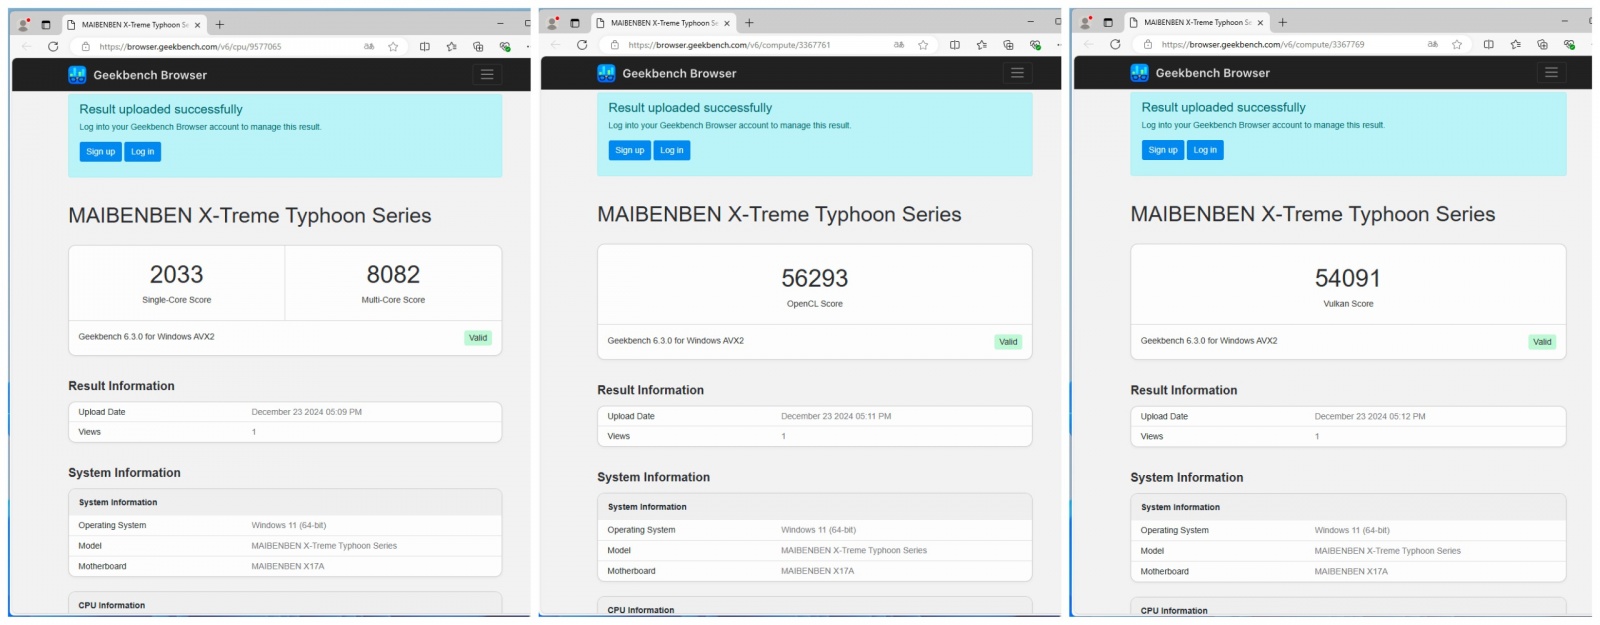
Task: Expand hamburger menu in the right window
Action: click(1551, 73)
